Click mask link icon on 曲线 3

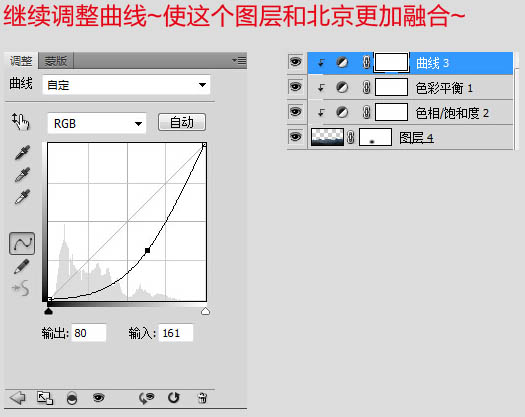tap(366, 62)
